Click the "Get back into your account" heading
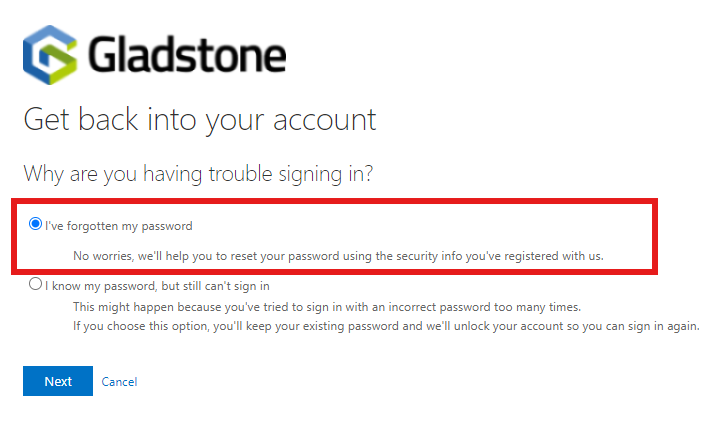 click(200, 120)
